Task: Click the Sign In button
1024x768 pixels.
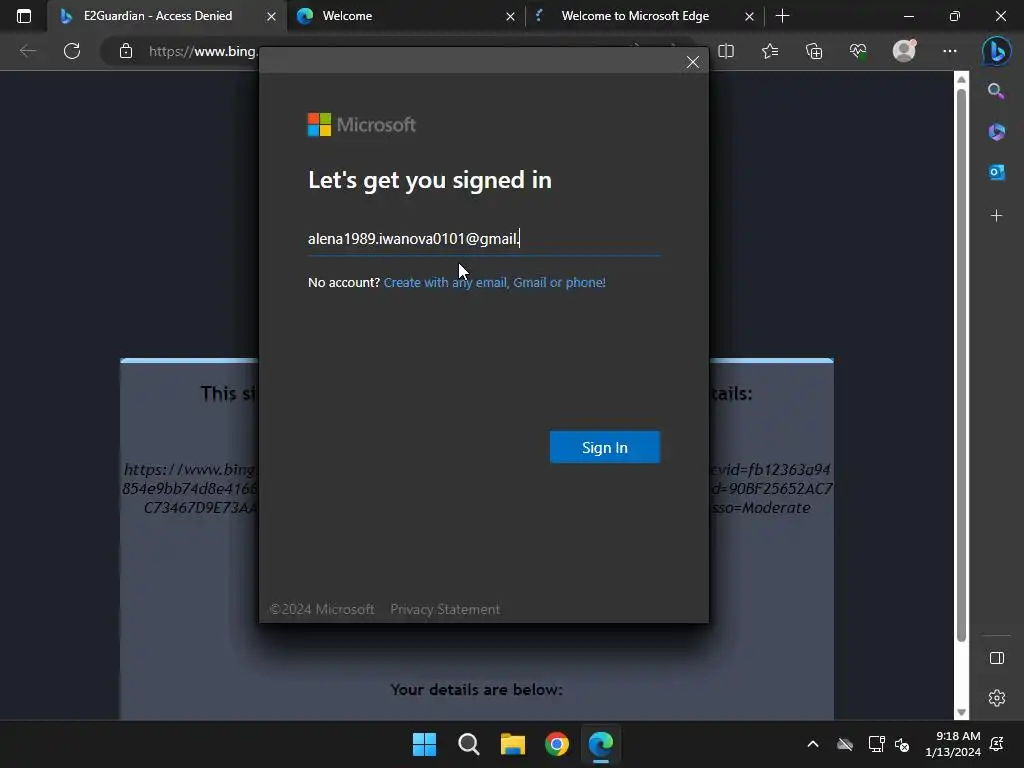Action: (605, 447)
